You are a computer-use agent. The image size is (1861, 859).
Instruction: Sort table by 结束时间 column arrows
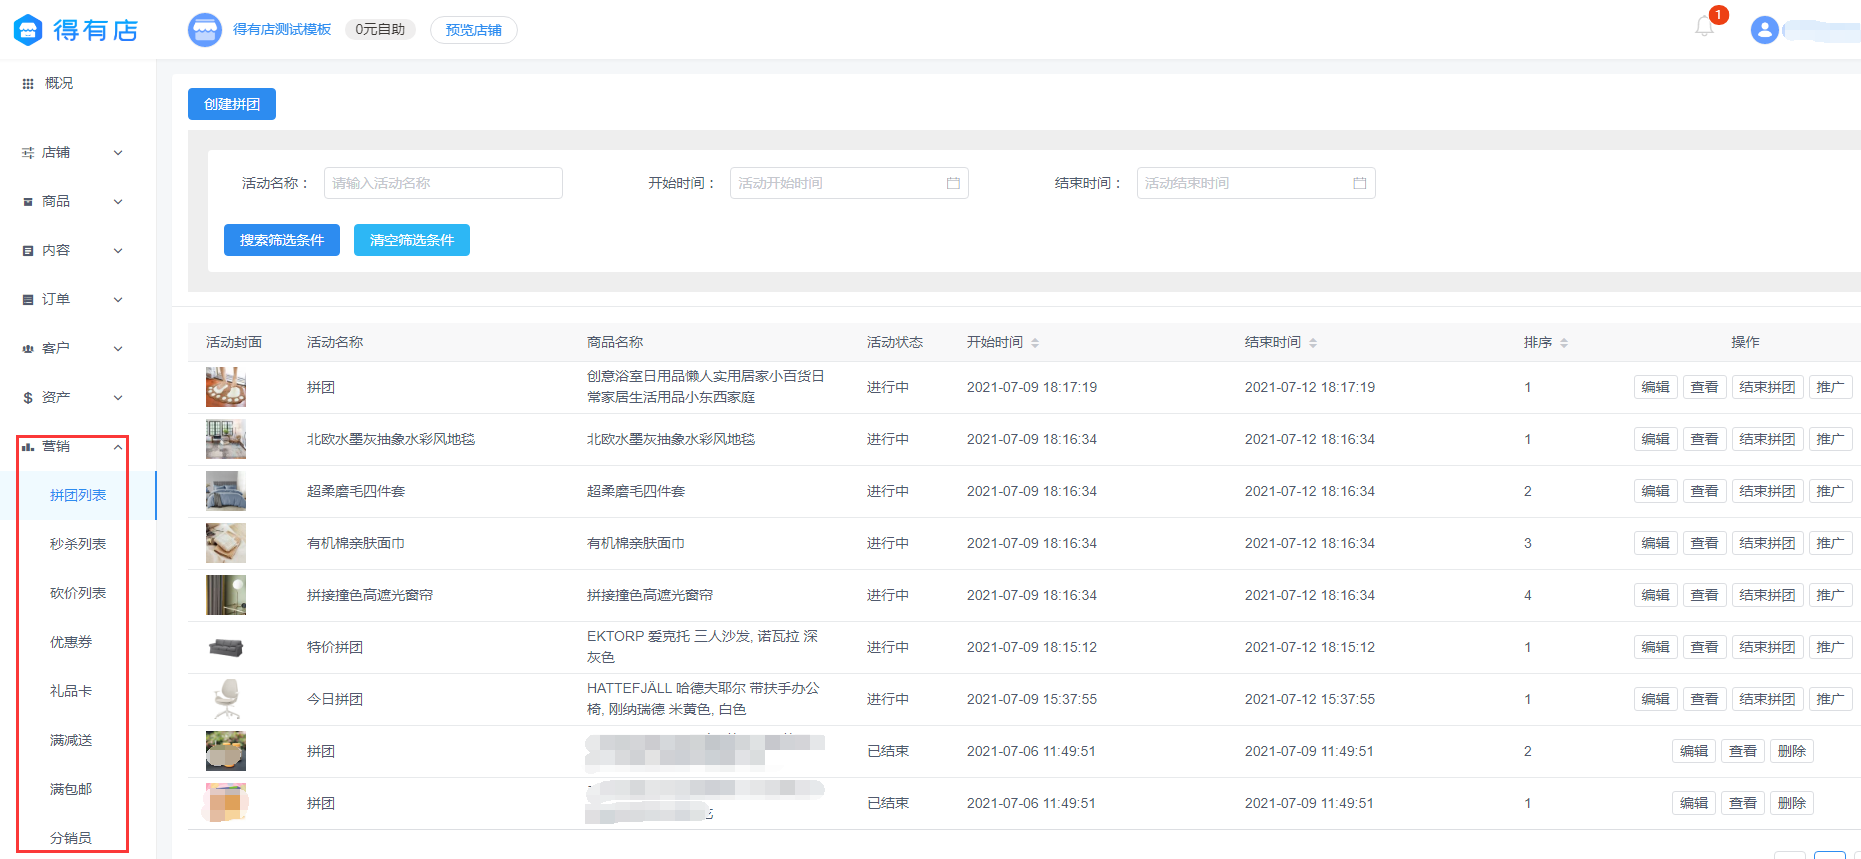[x=1313, y=343]
